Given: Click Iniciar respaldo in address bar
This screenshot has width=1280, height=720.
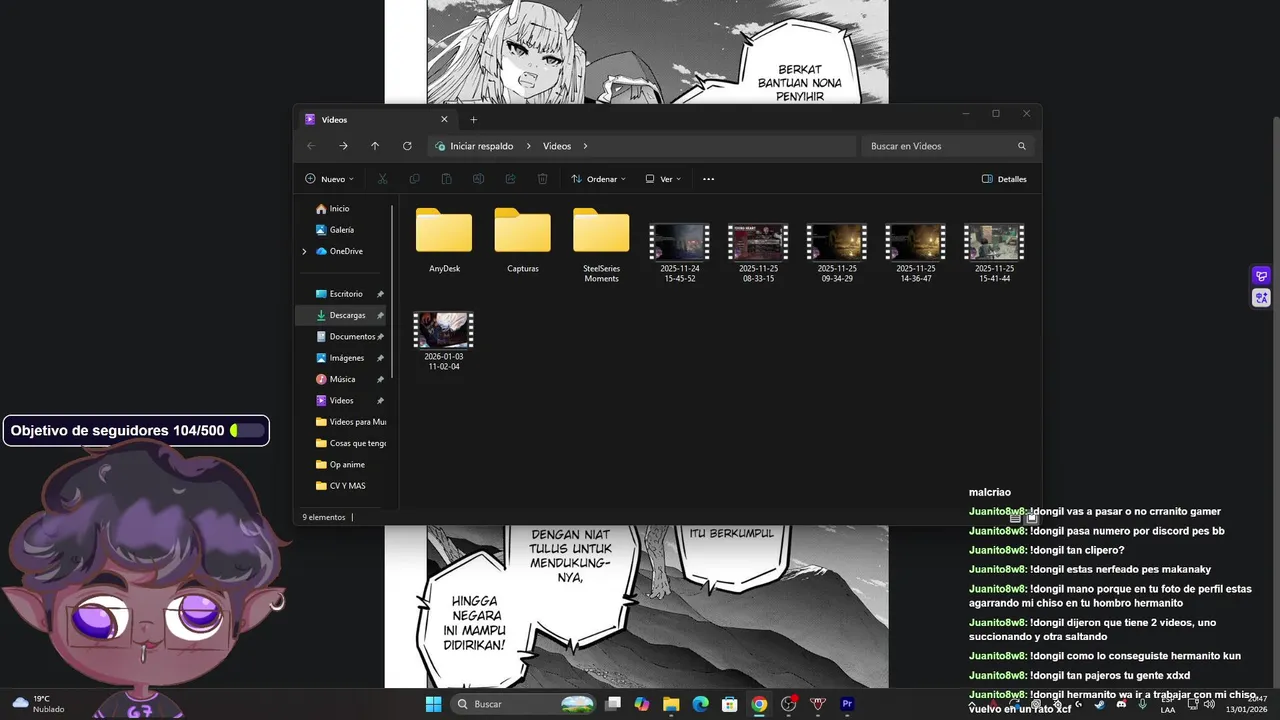Looking at the screenshot, I should (x=481, y=146).
